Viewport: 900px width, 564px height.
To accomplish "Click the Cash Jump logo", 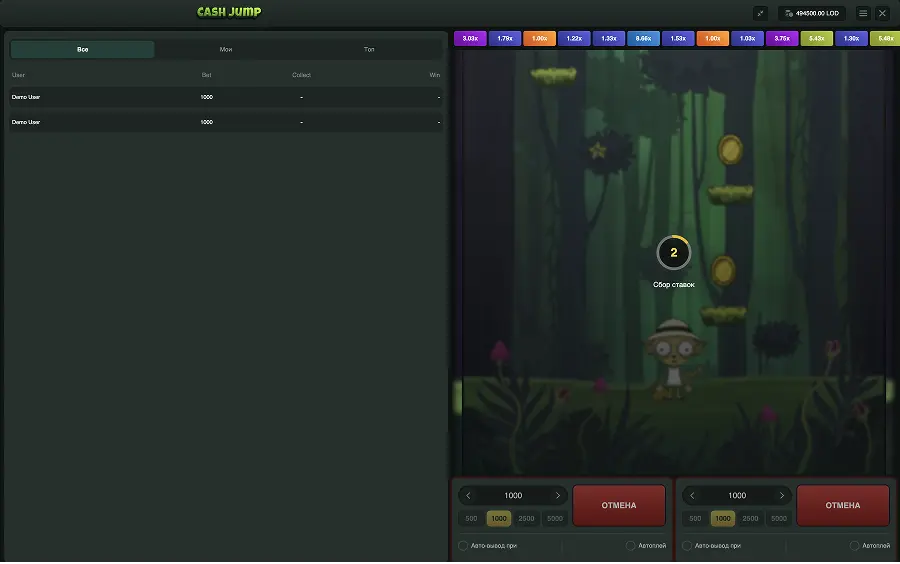I will tap(229, 12).
